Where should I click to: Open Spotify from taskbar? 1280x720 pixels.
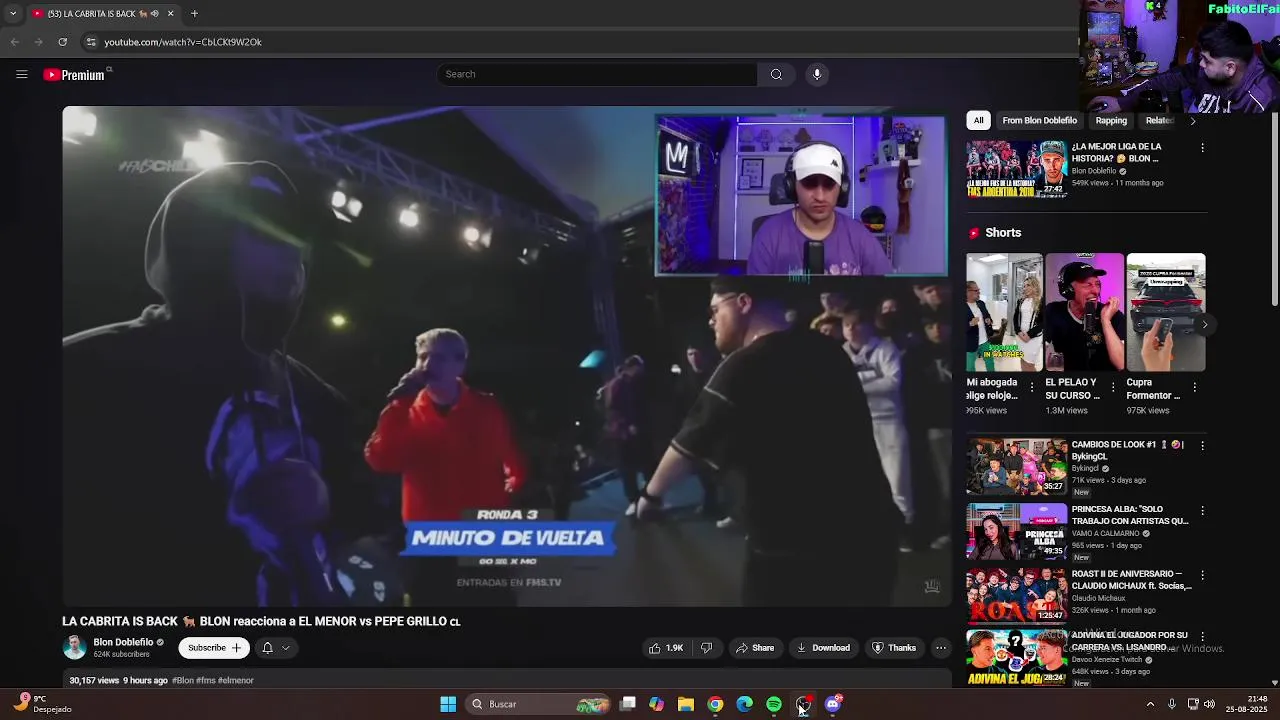774,704
